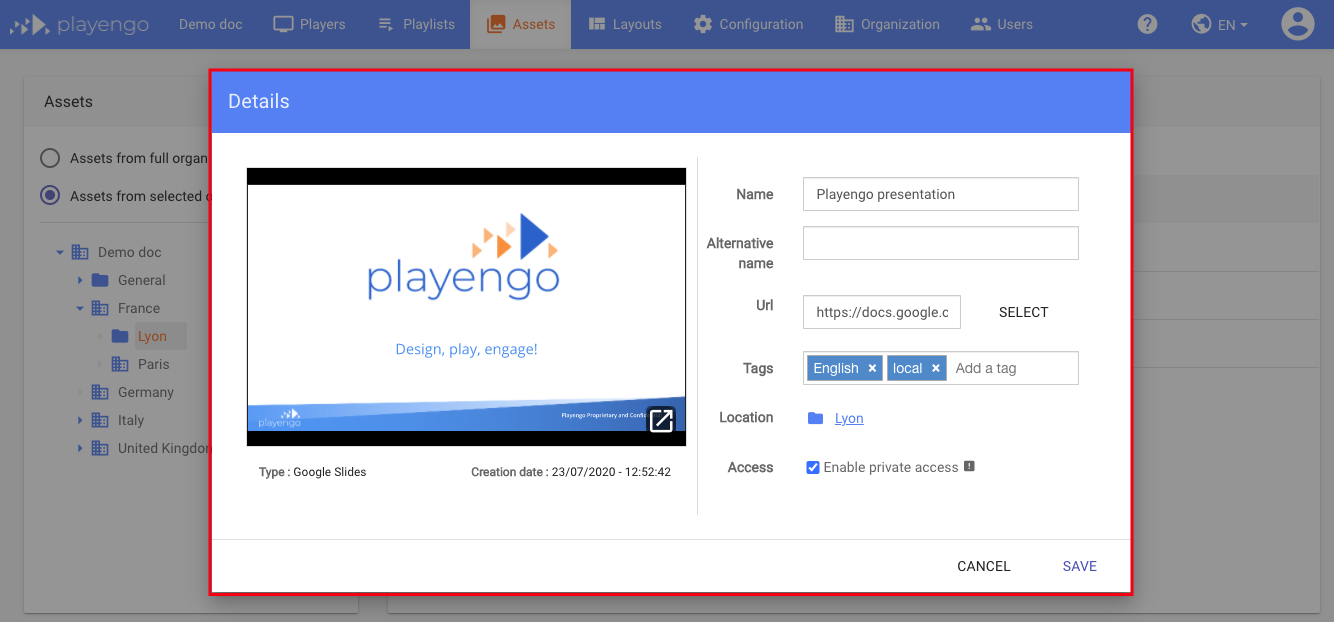The height and width of the screenshot is (622, 1334).
Task: Open the Organization tab
Action: click(887, 24)
